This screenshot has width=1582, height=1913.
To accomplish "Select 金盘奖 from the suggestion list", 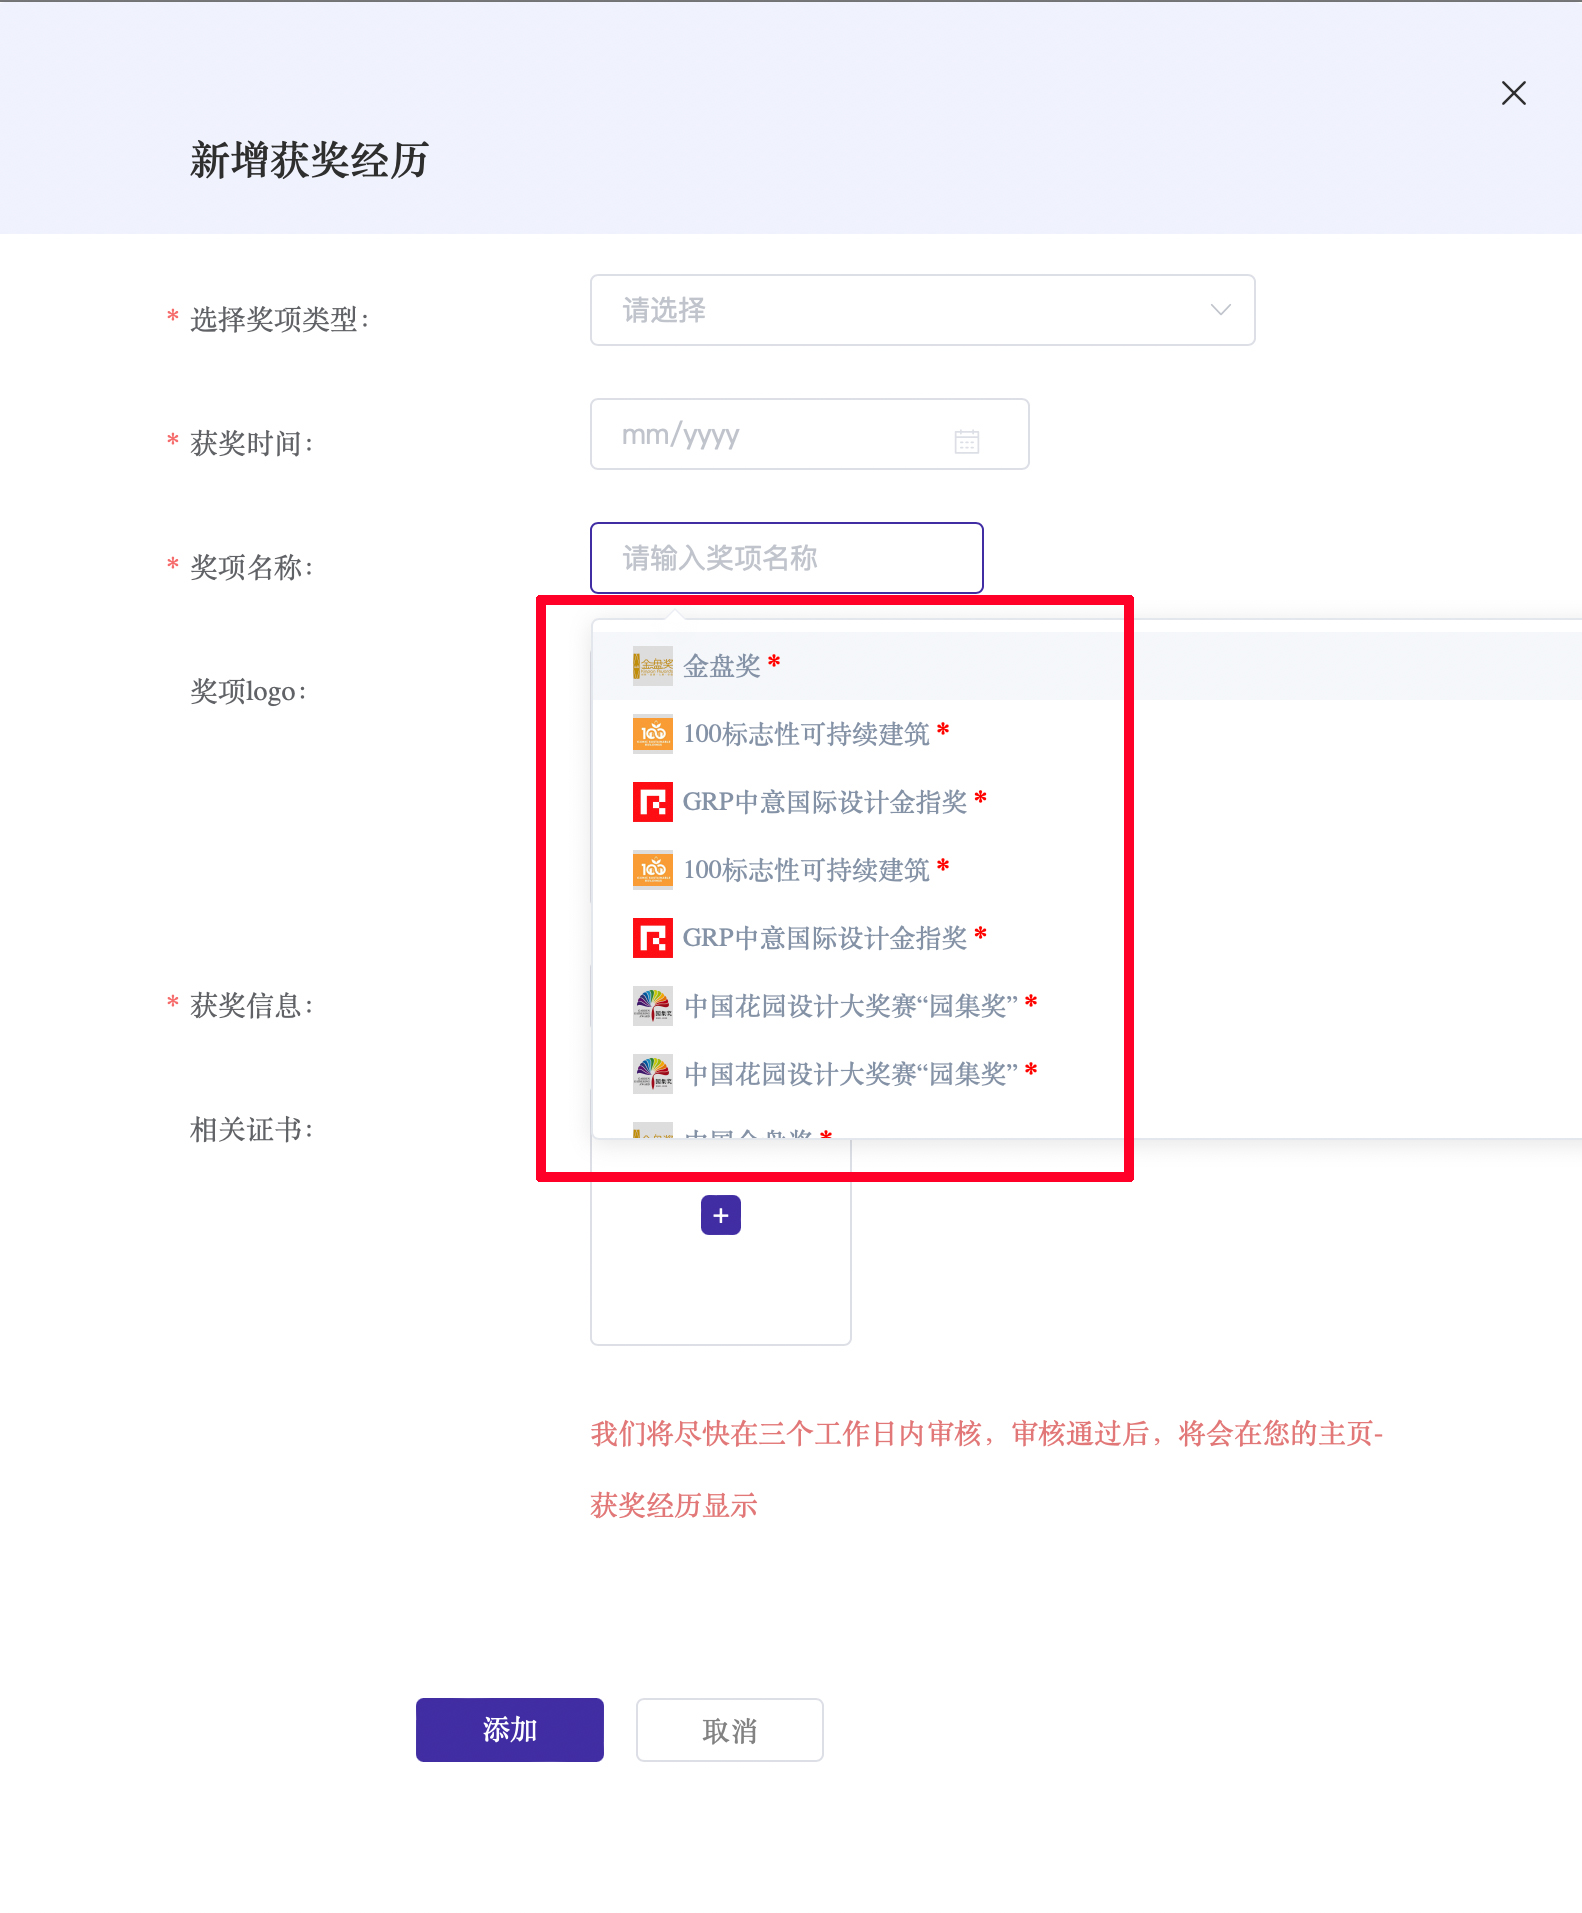I will (x=722, y=666).
